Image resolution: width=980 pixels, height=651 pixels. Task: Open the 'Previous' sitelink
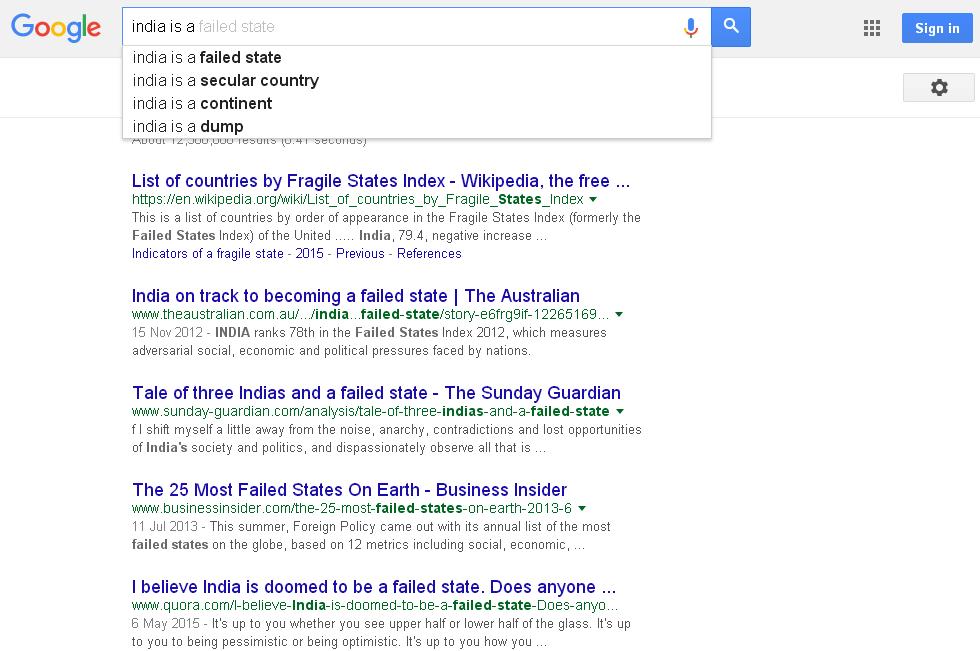point(360,254)
